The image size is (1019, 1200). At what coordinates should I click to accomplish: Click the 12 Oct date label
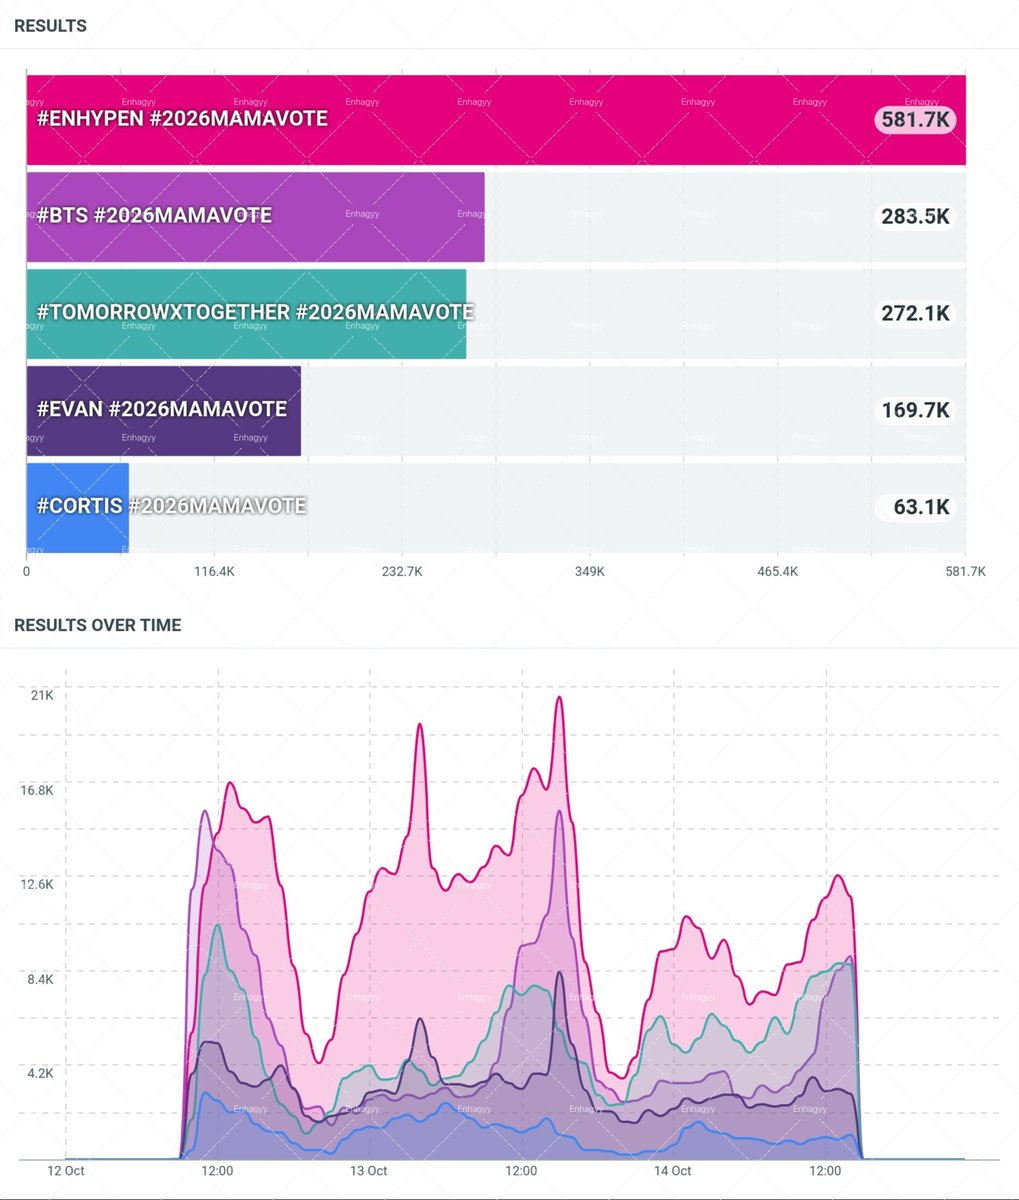[x=66, y=1171]
